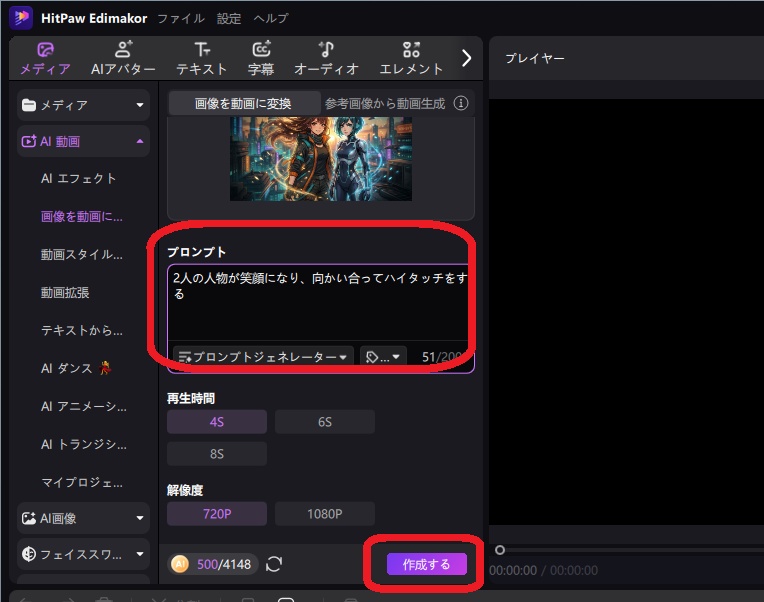Open the ヘルプ menu

pos(271,19)
